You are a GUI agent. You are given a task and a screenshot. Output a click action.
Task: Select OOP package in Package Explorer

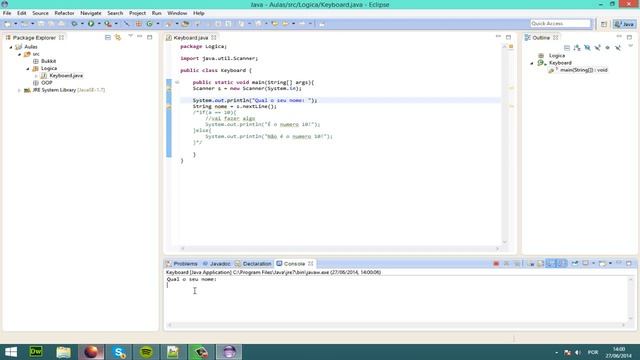click(x=47, y=83)
